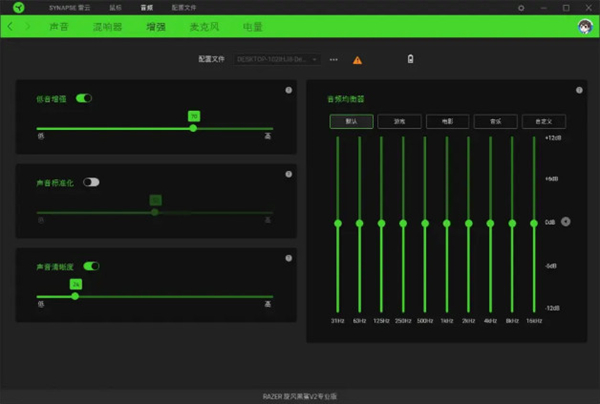Click the battery status icon
Image resolution: width=600 pixels, height=404 pixels.
click(x=411, y=59)
